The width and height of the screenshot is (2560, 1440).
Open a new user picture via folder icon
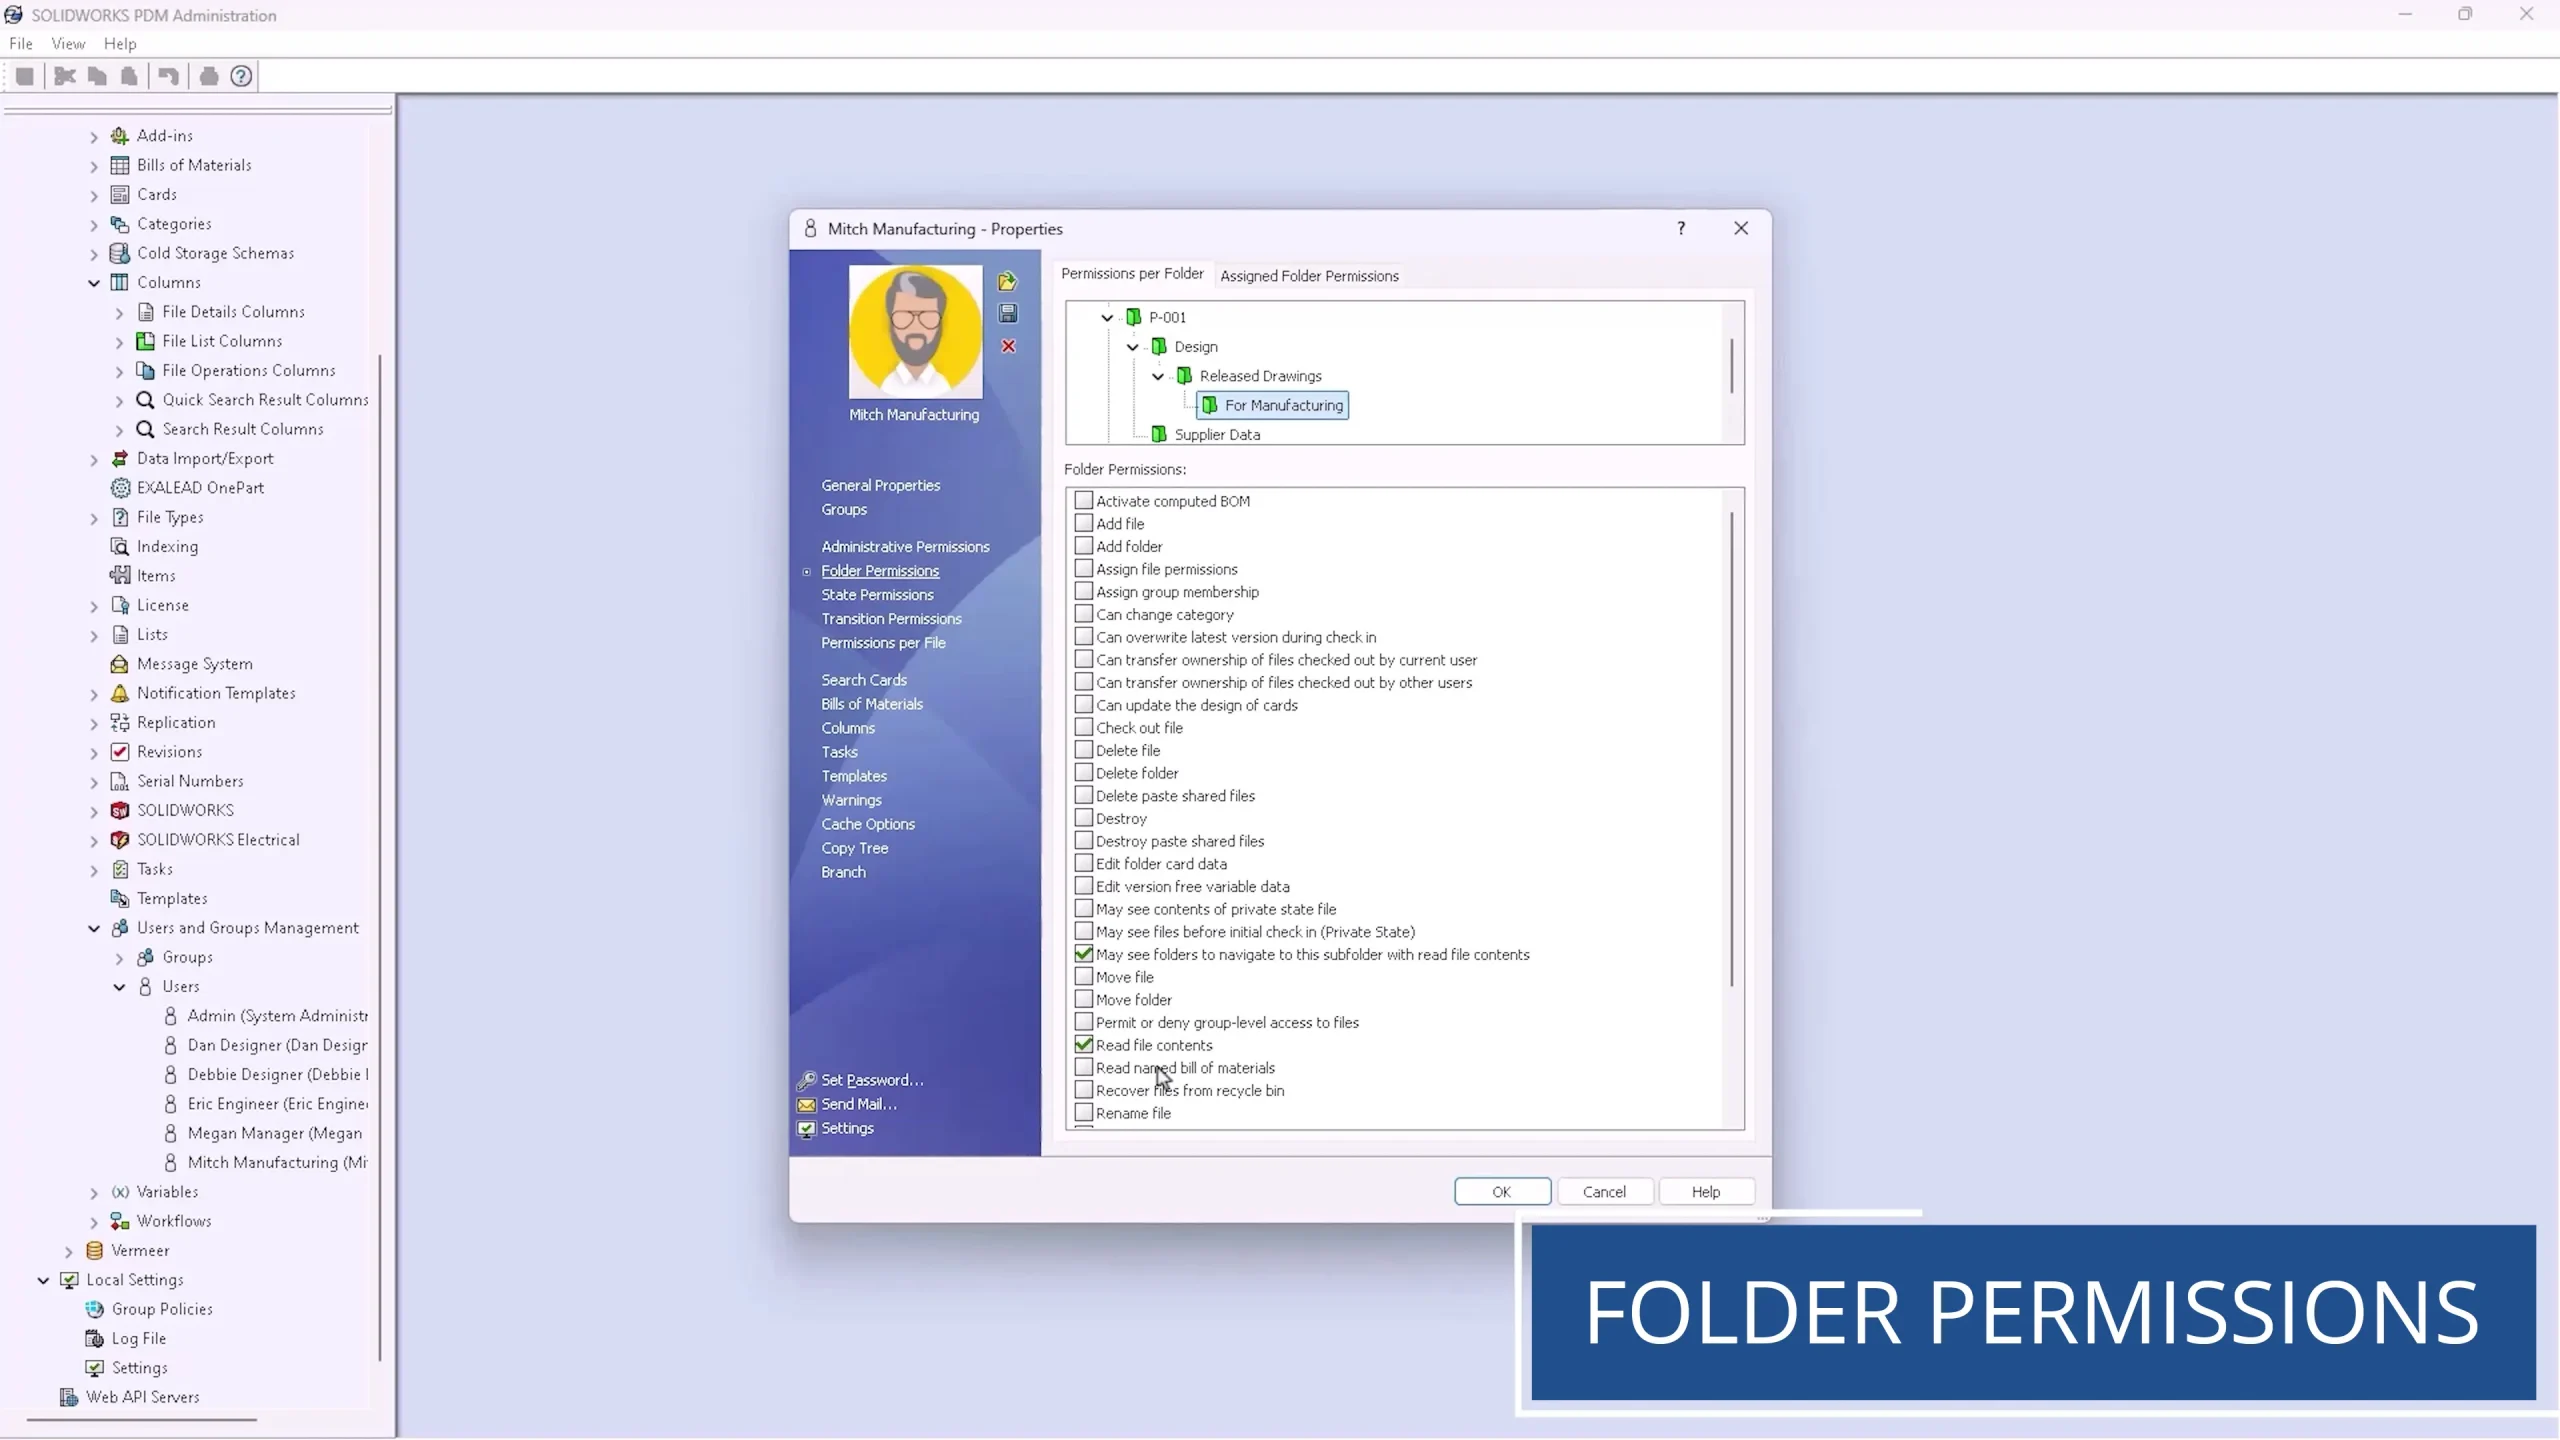1008,281
